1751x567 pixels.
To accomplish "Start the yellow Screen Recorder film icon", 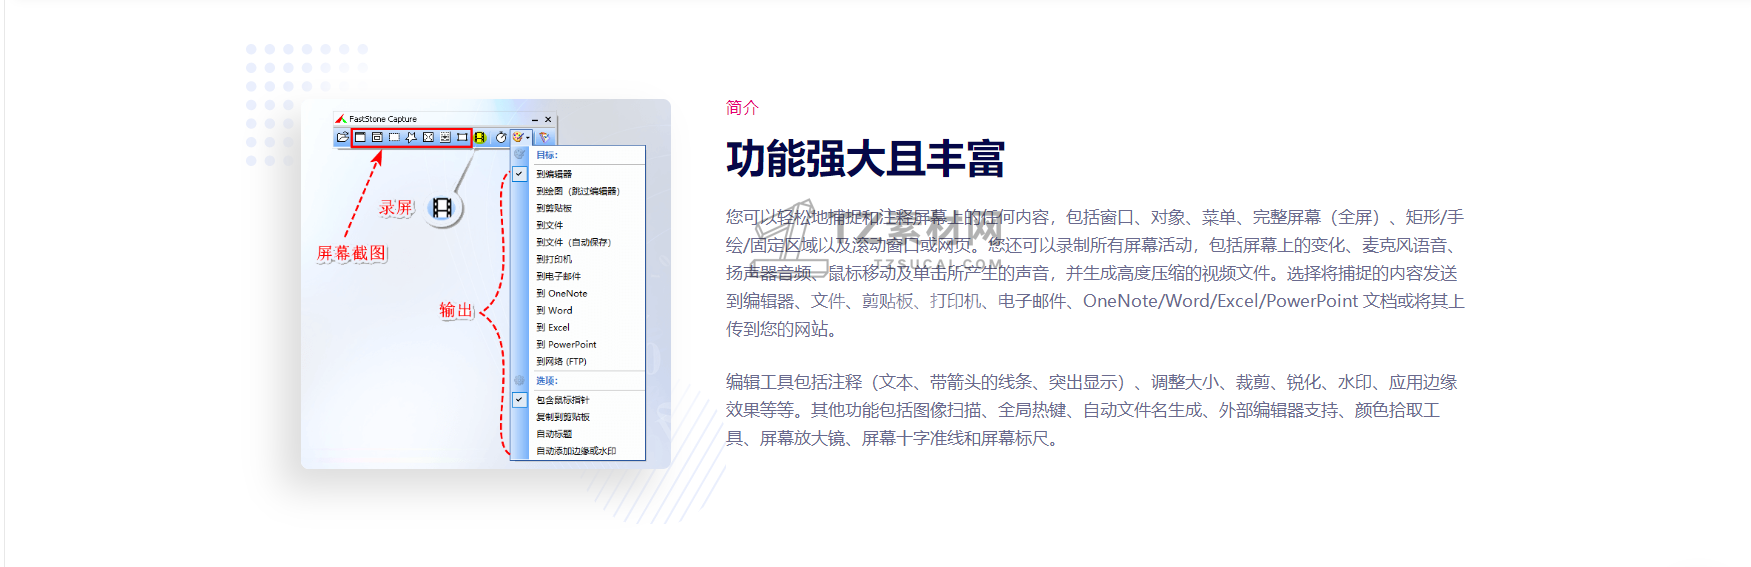I will 480,137.
